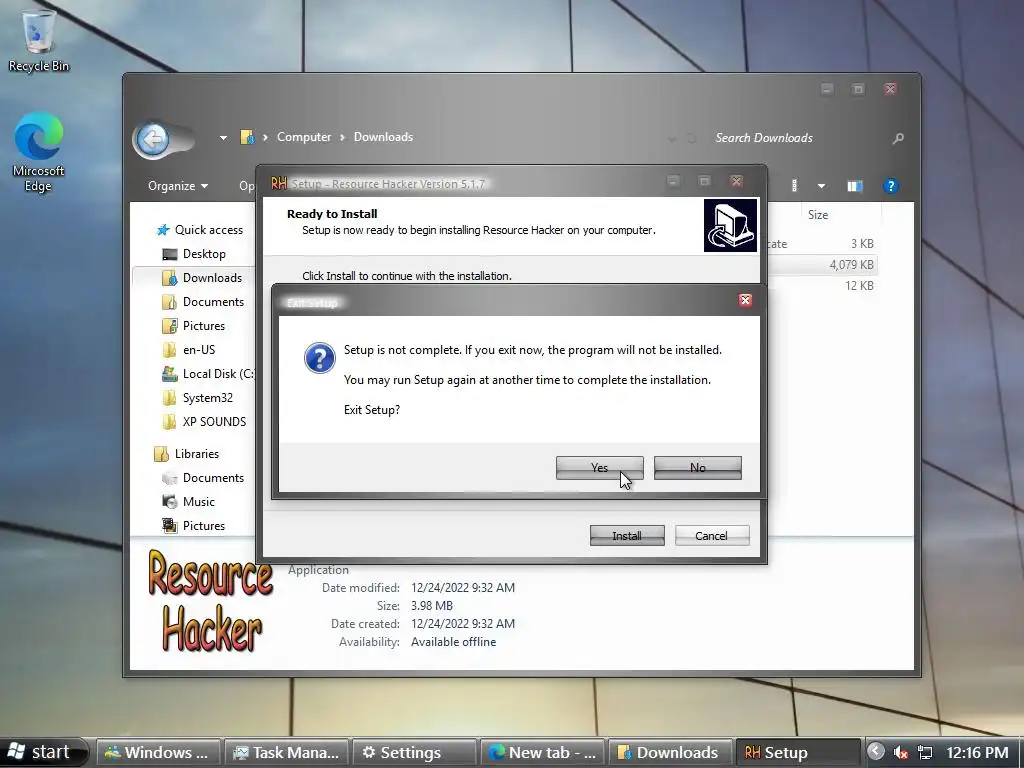1024x768 pixels.
Task: Open the Organize menu in Explorer
Action: point(178,186)
